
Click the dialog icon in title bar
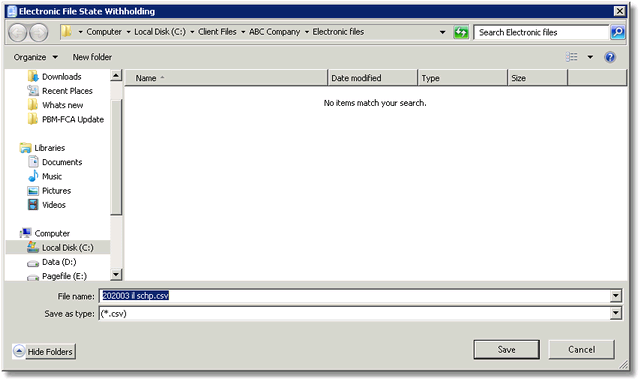[12, 11]
